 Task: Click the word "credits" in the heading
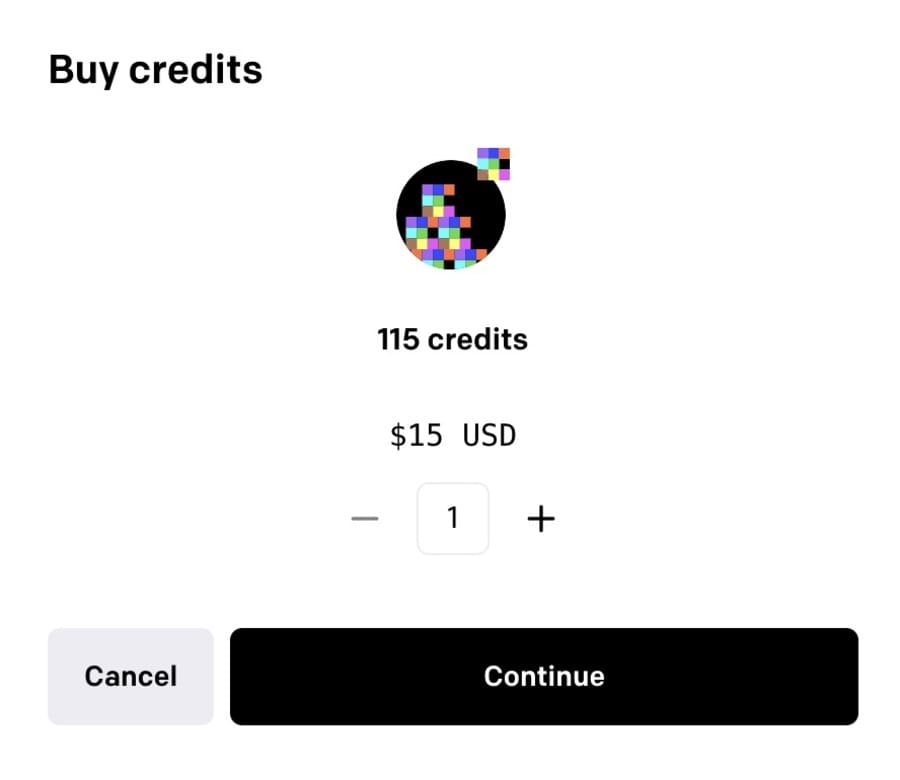pyautogui.click(x=196, y=70)
